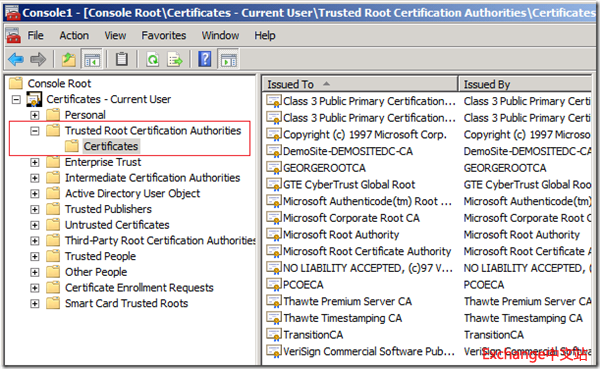Expand Certificate Enrollment Requests node

click(x=35, y=288)
